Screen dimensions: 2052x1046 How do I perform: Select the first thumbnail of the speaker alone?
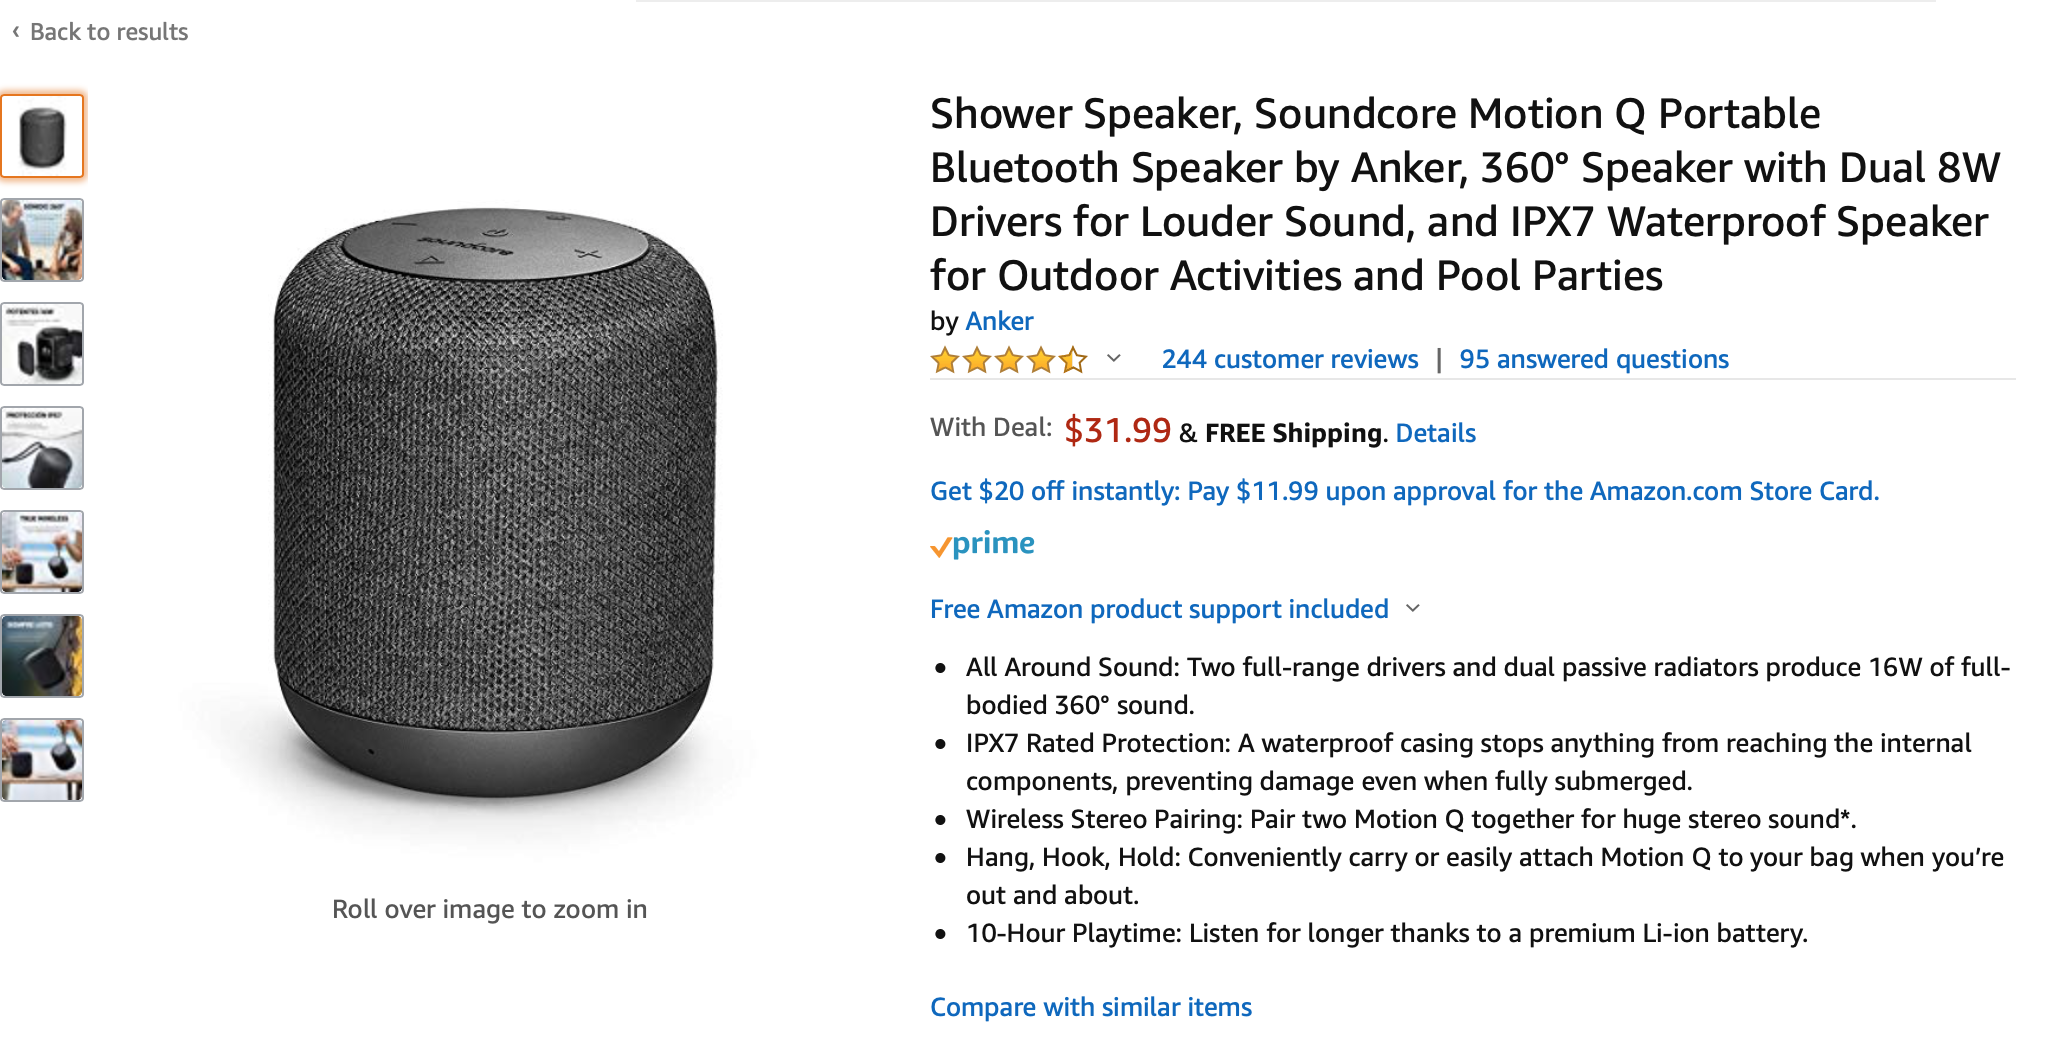pos(42,136)
